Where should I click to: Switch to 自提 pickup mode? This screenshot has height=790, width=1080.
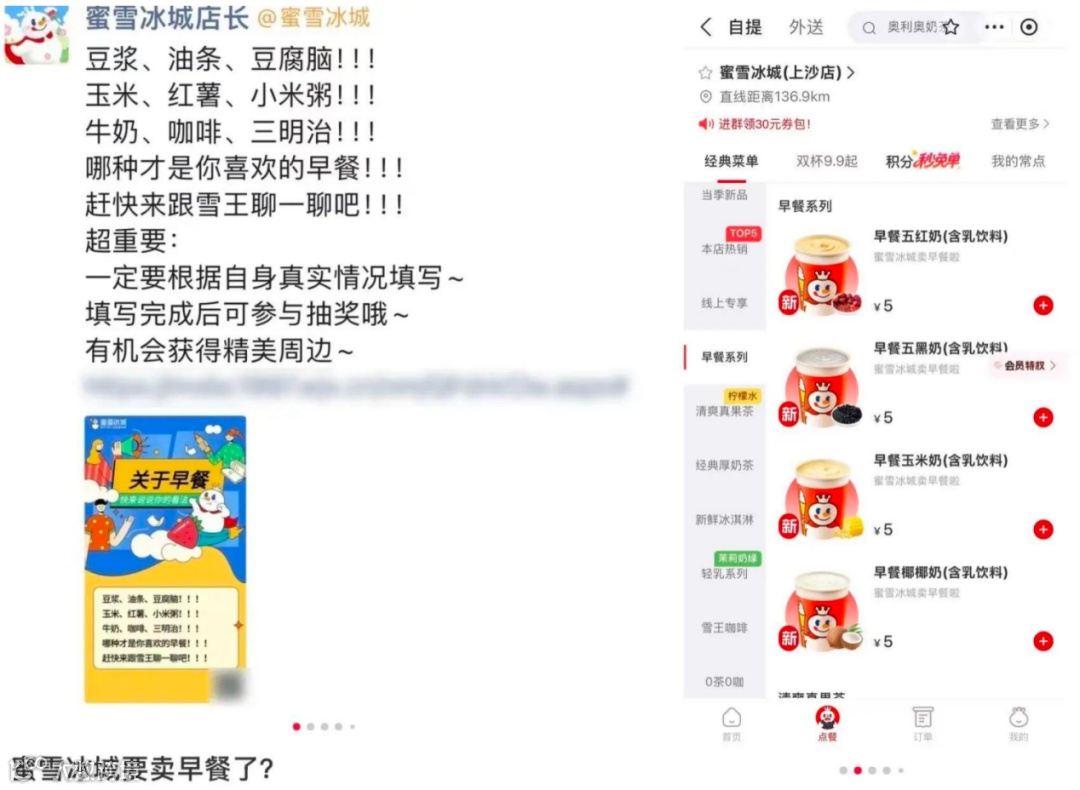745,28
